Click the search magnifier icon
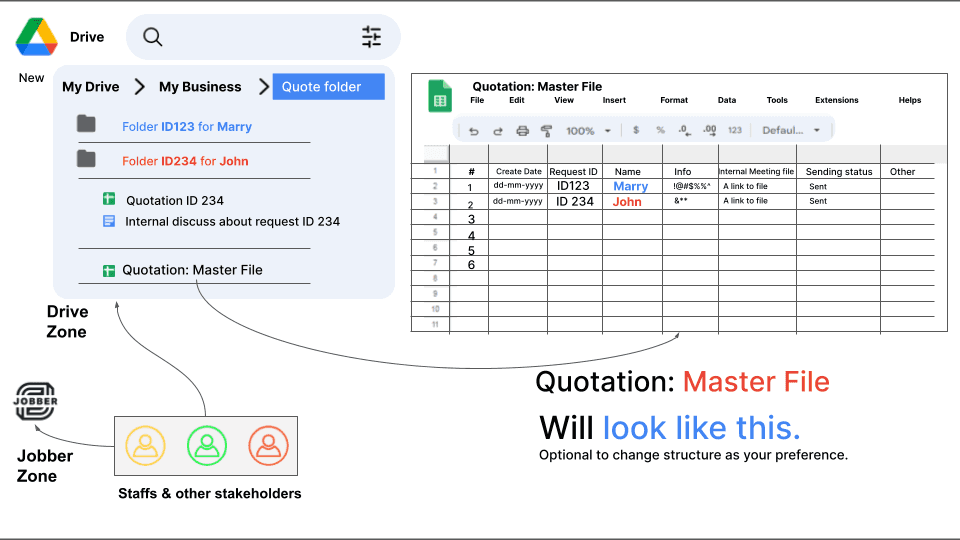960x540 pixels. [152, 37]
